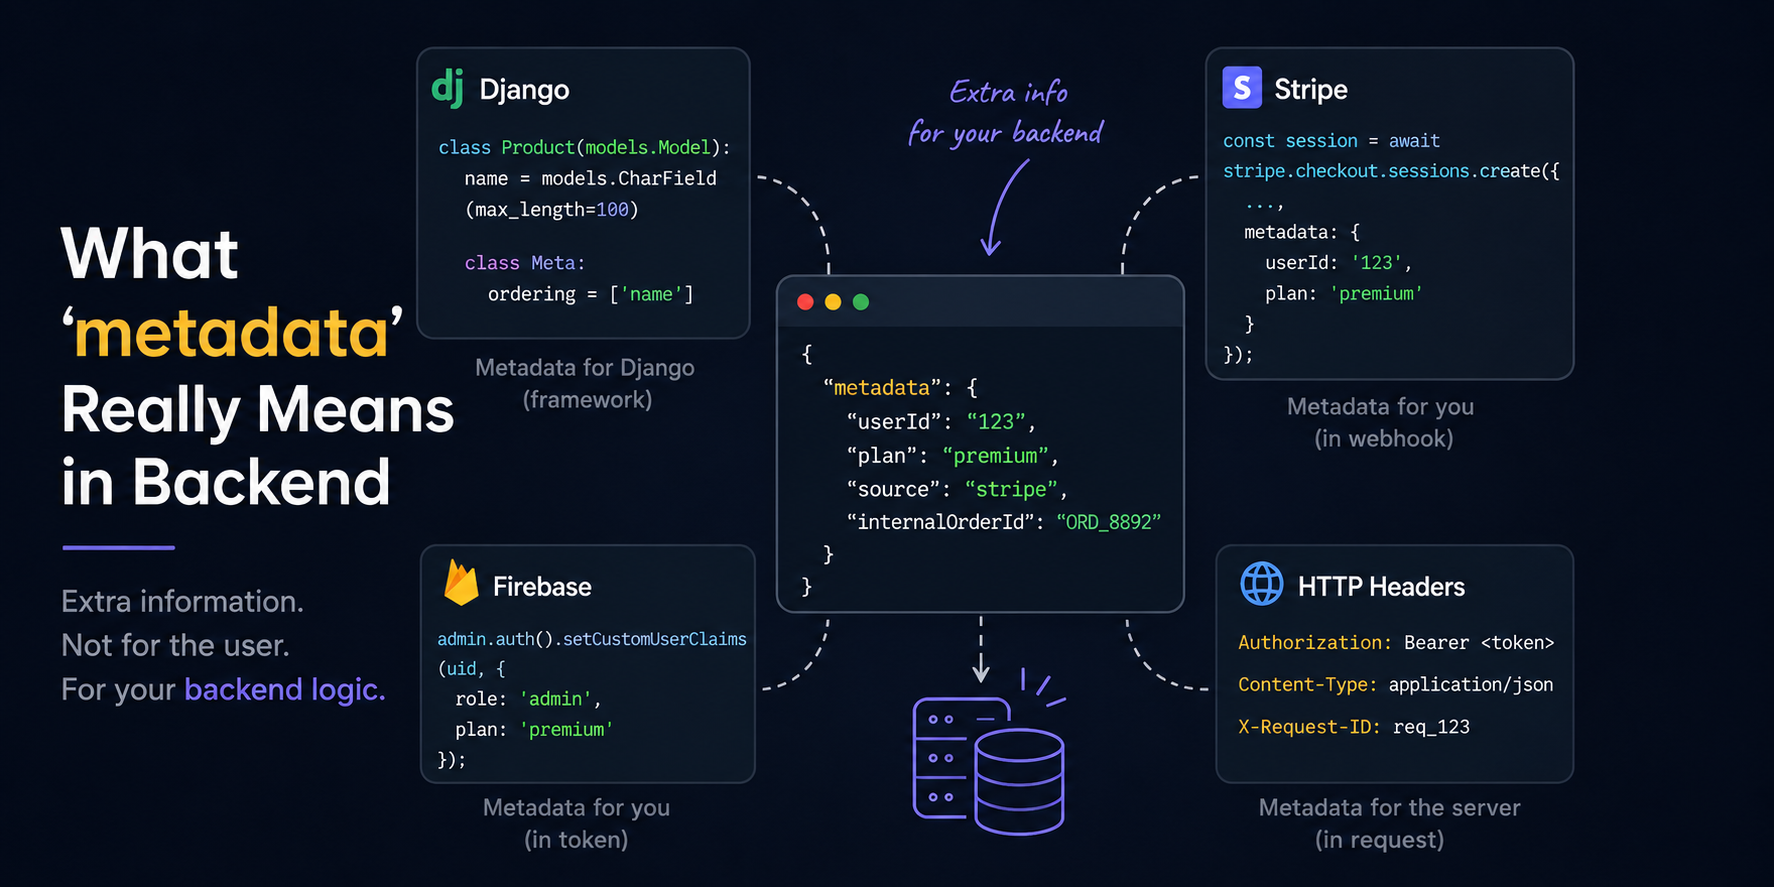Click the 'Authorization: Bearer <token>' header line
The width and height of the screenshot is (1774, 887).
pos(1396,643)
